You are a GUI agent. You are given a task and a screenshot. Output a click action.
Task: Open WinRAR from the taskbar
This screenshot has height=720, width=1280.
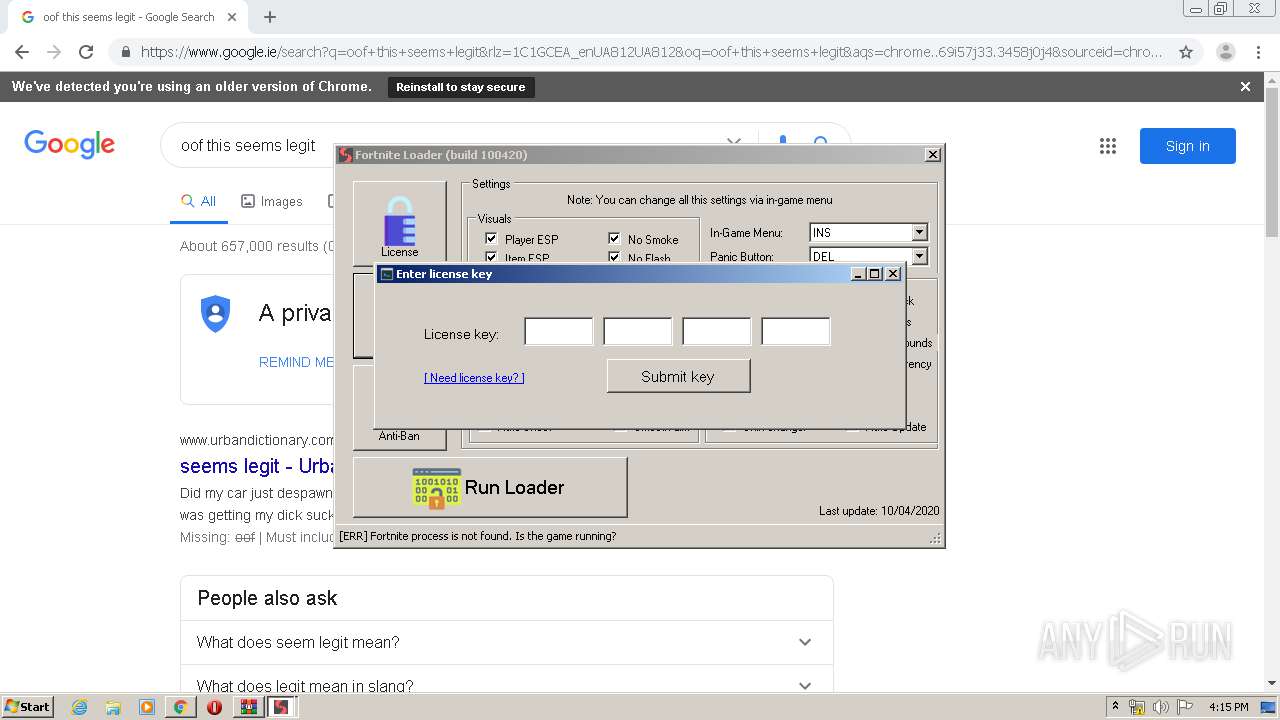click(x=248, y=707)
